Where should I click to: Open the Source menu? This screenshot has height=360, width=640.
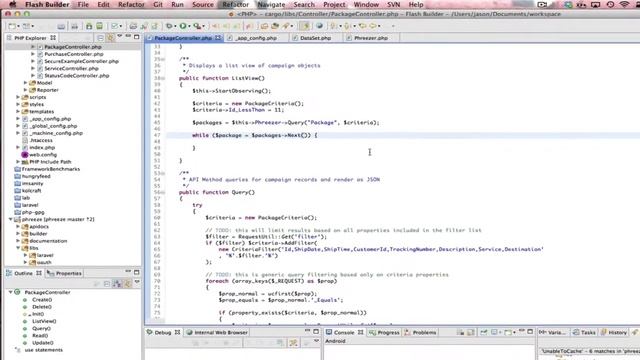click(202, 4)
